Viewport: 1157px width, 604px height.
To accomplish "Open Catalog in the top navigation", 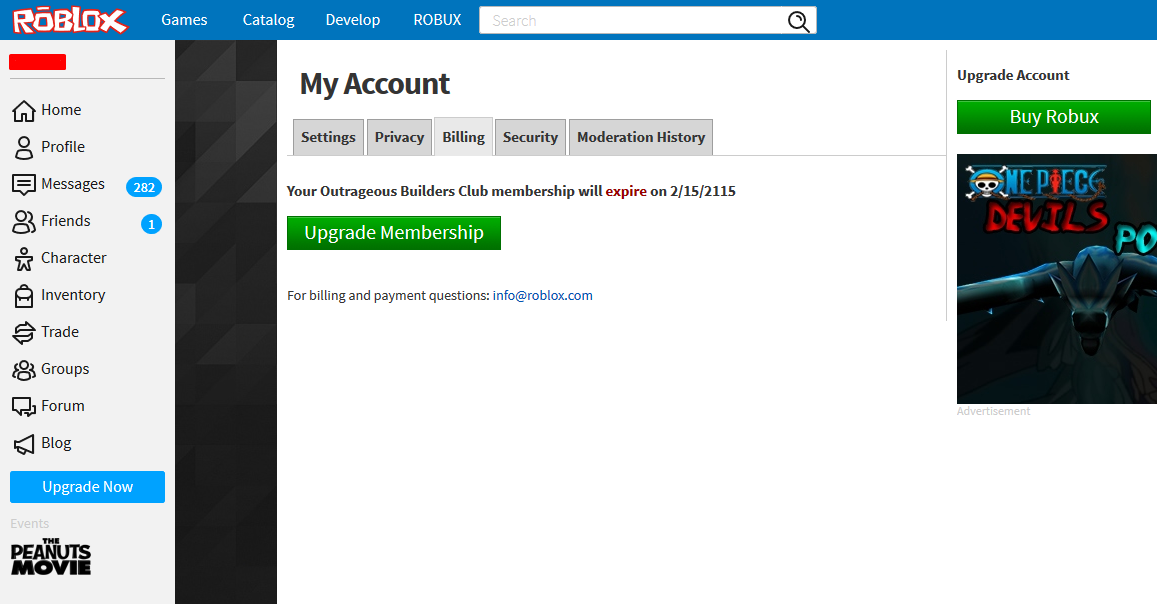I will point(269,20).
